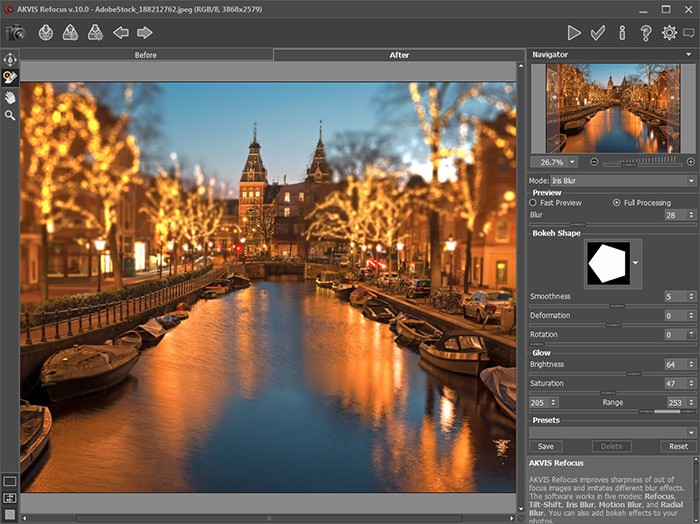The height and width of the screenshot is (524, 700).
Task: Switch to the After tab
Action: click(x=399, y=55)
